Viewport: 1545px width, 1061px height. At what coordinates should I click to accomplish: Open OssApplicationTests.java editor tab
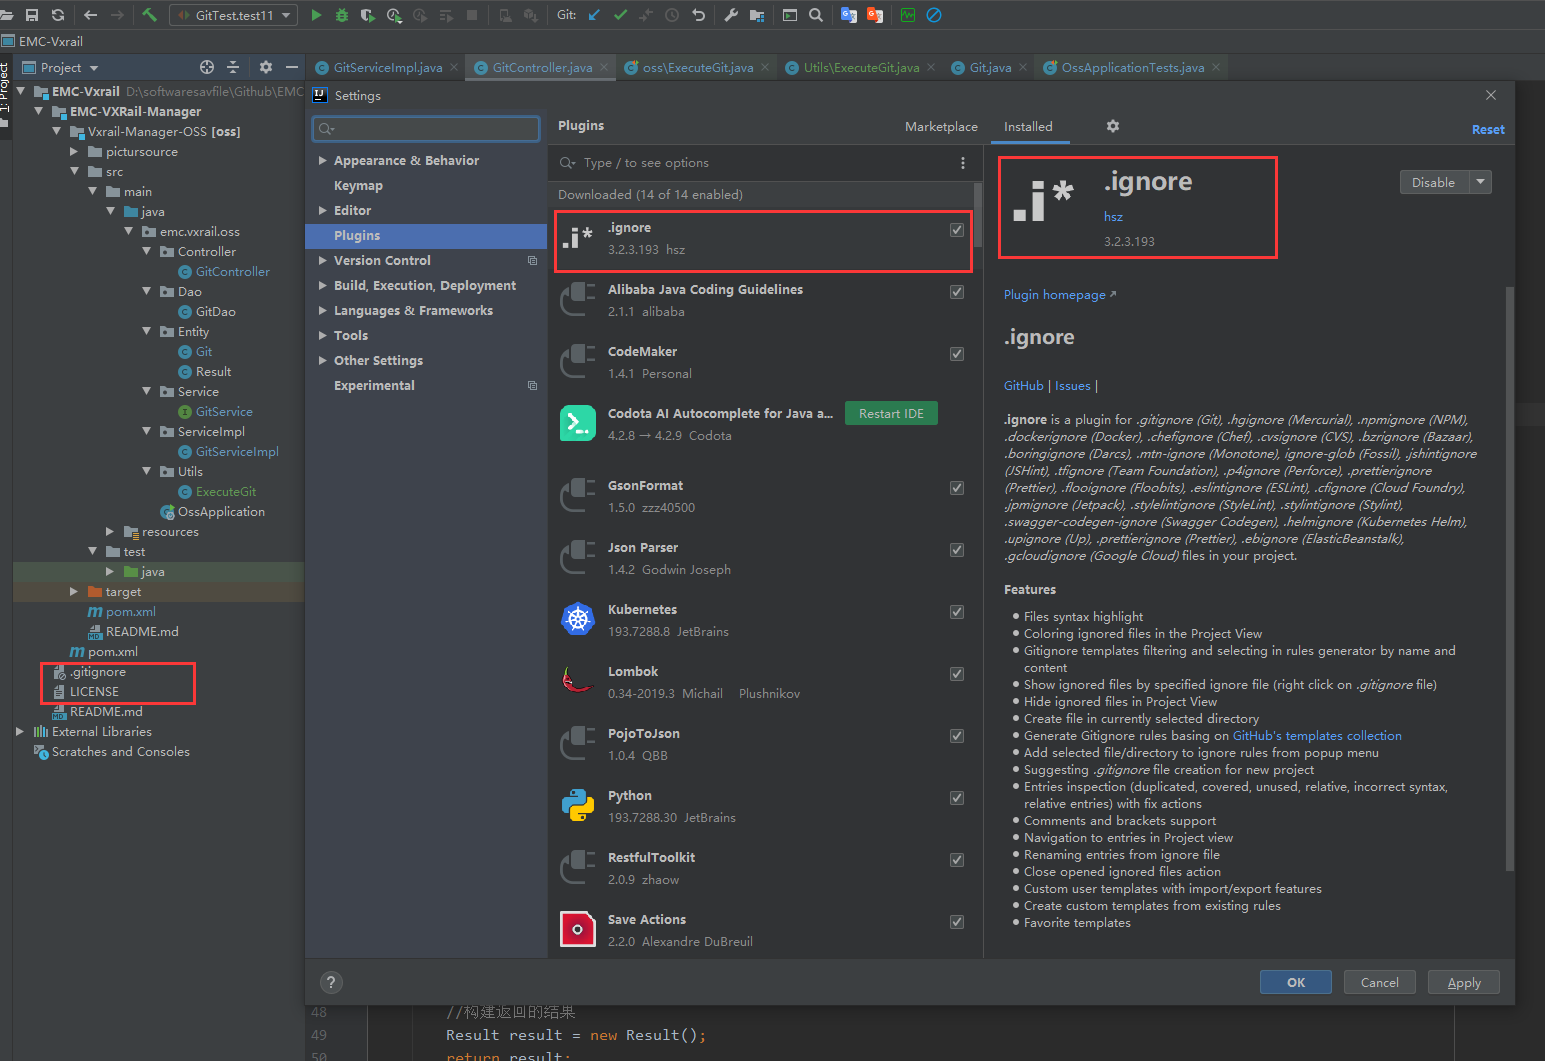click(x=1132, y=67)
